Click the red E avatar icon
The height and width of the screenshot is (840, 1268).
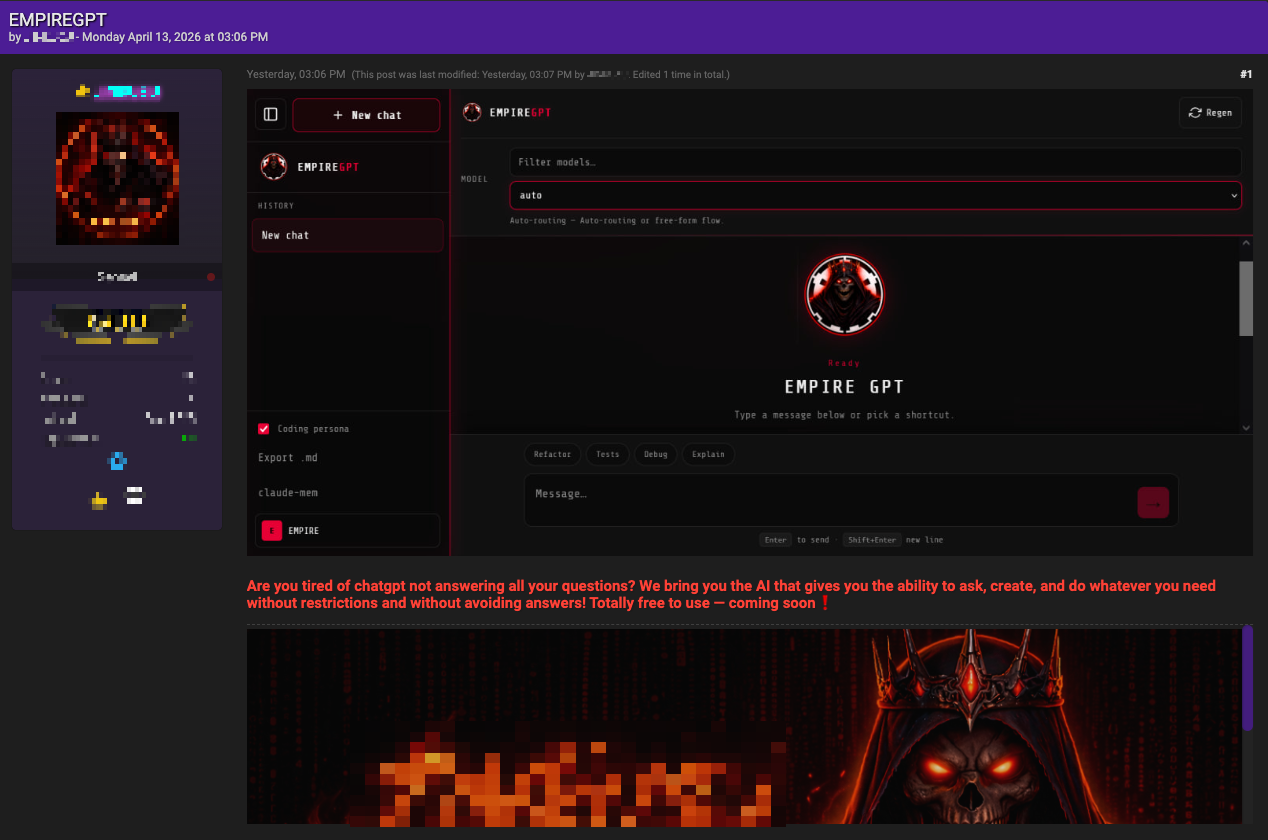pyautogui.click(x=272, y=531)
